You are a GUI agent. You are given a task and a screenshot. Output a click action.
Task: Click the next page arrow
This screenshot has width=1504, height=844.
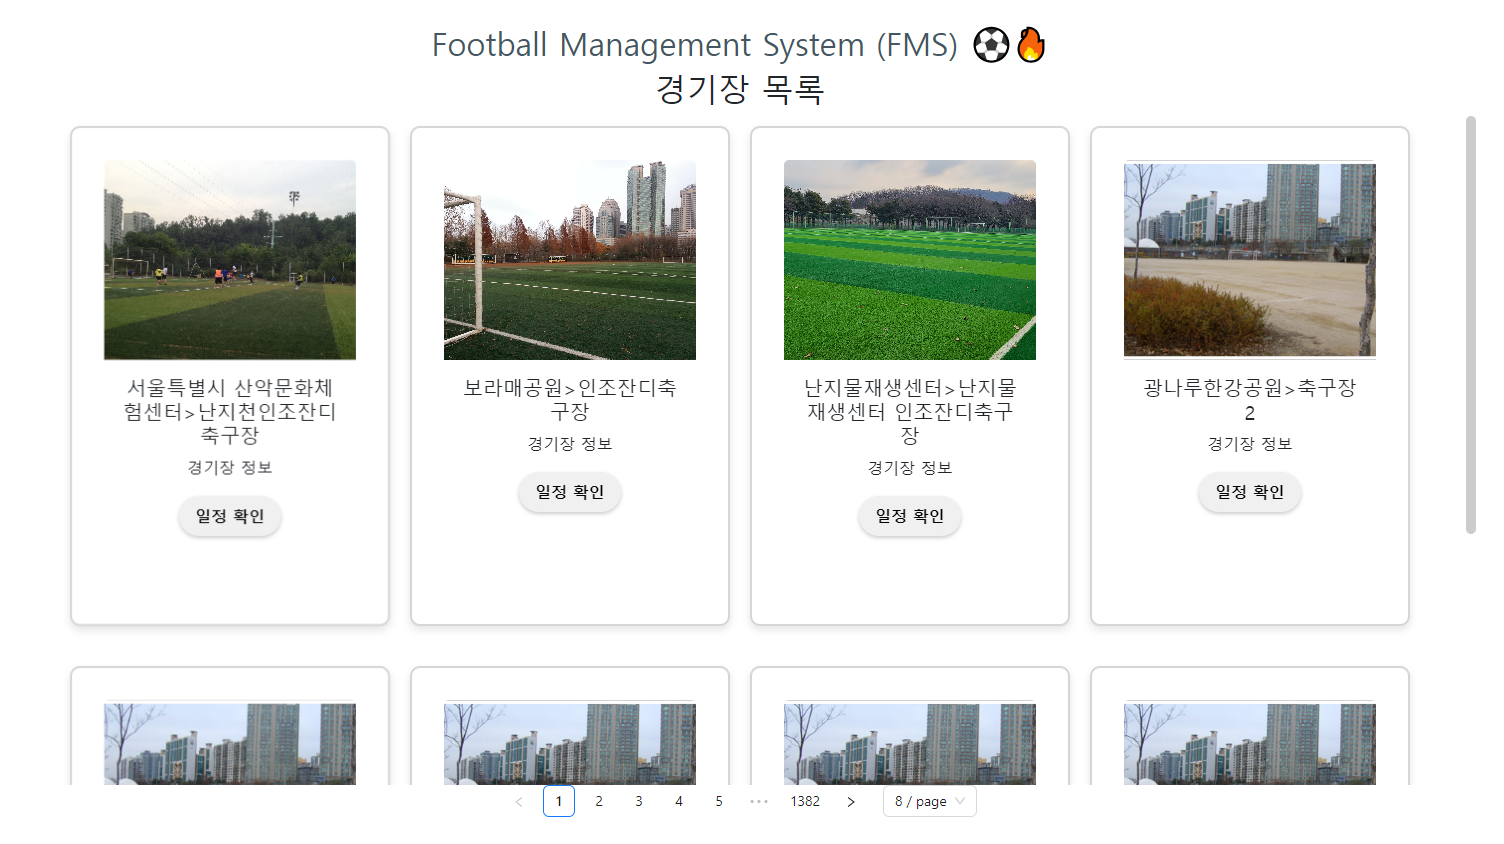pyautogui.click(x=850, y=801)
